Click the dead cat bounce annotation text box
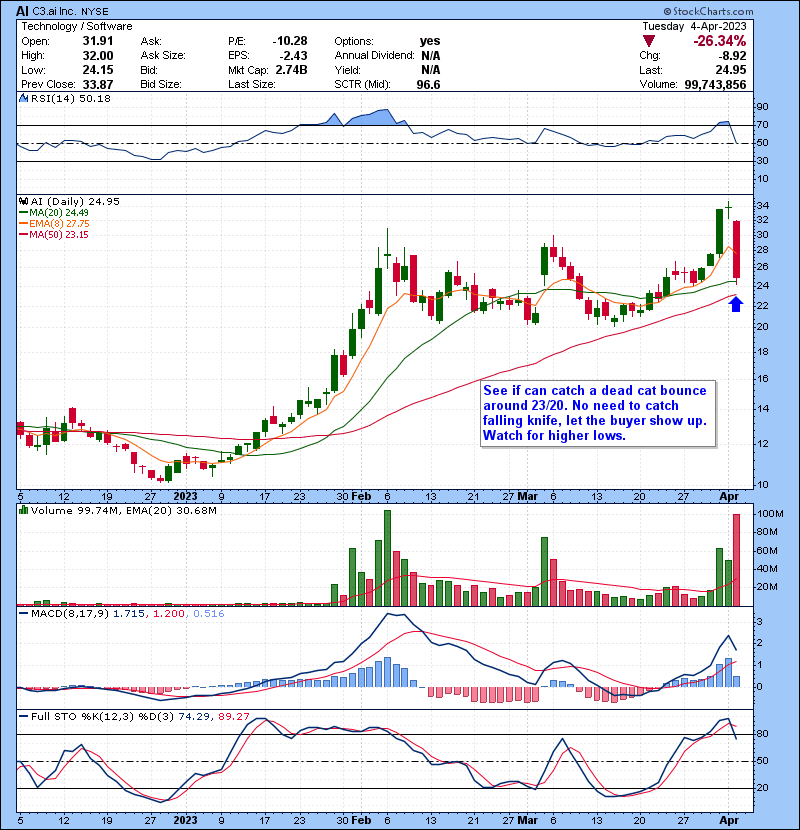This screenshot has height=830, width=800. click(x=598, y=413)
